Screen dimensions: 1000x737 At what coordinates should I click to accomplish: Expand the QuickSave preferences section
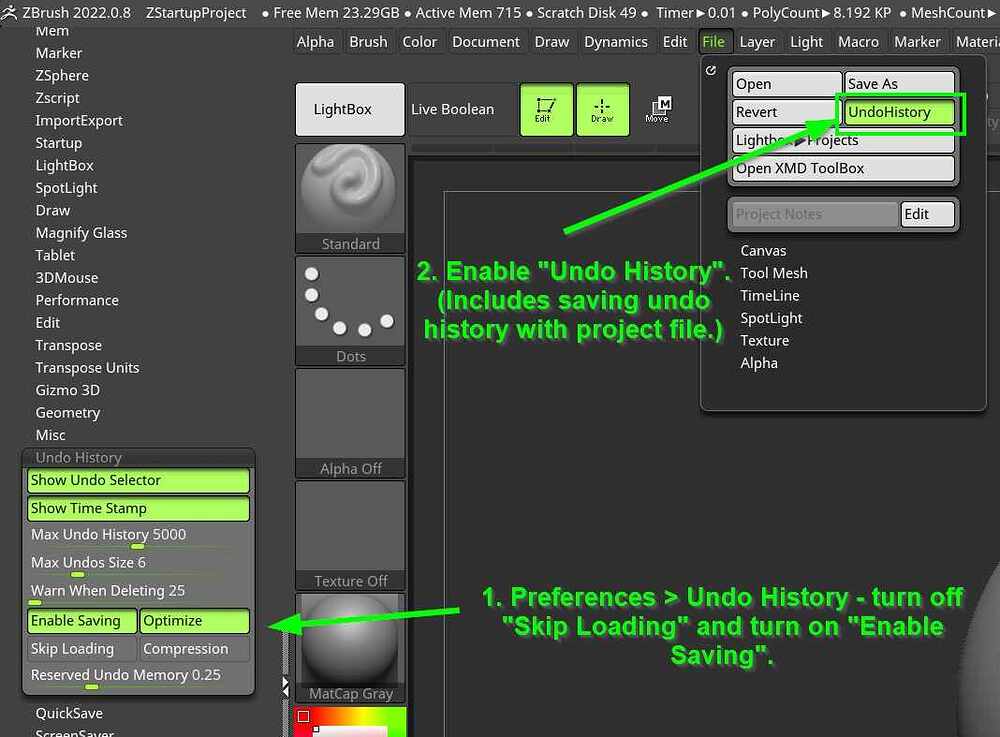(x=69, y=713)
